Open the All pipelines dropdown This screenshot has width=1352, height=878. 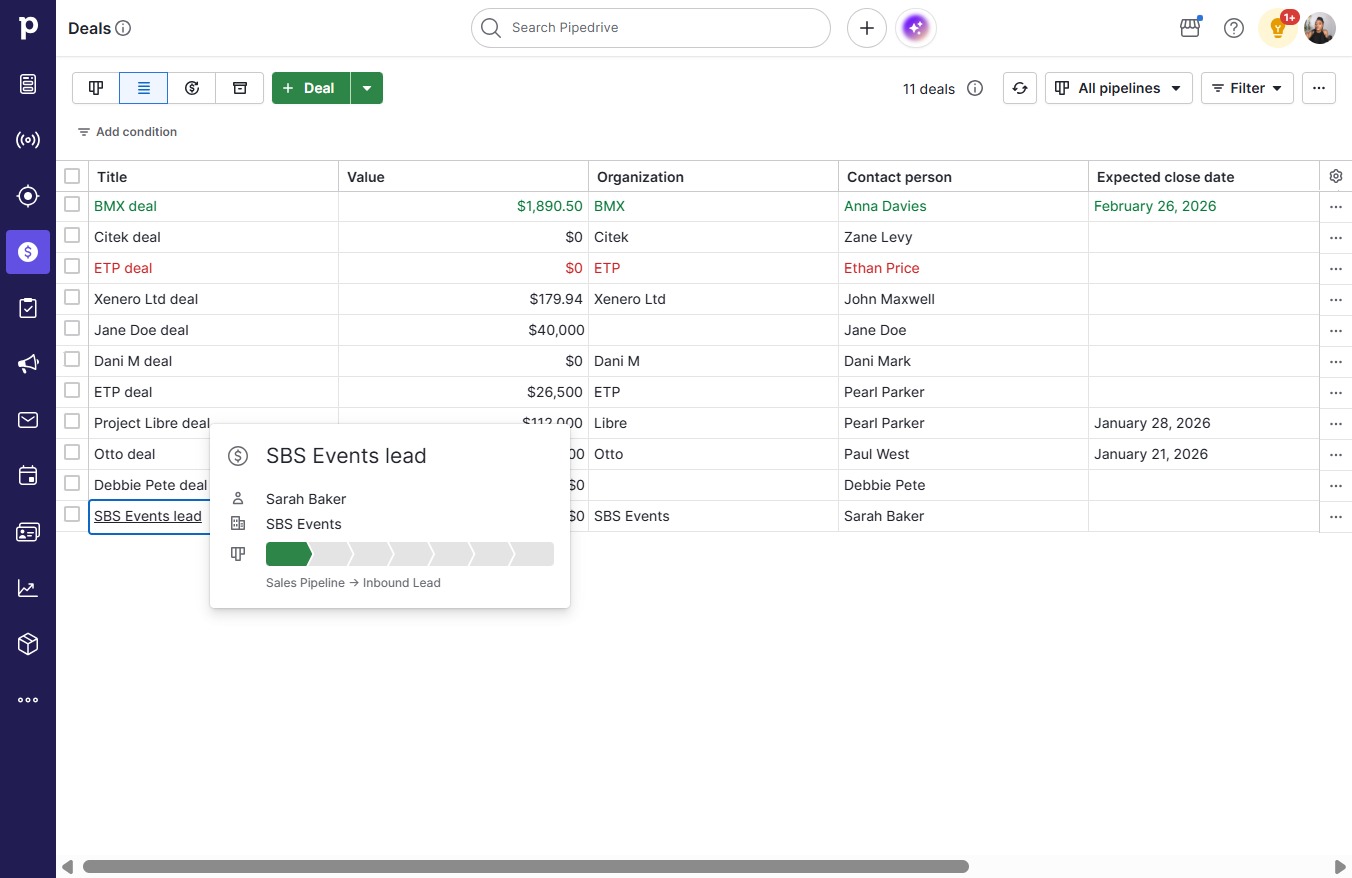[x=1119, y=88]
